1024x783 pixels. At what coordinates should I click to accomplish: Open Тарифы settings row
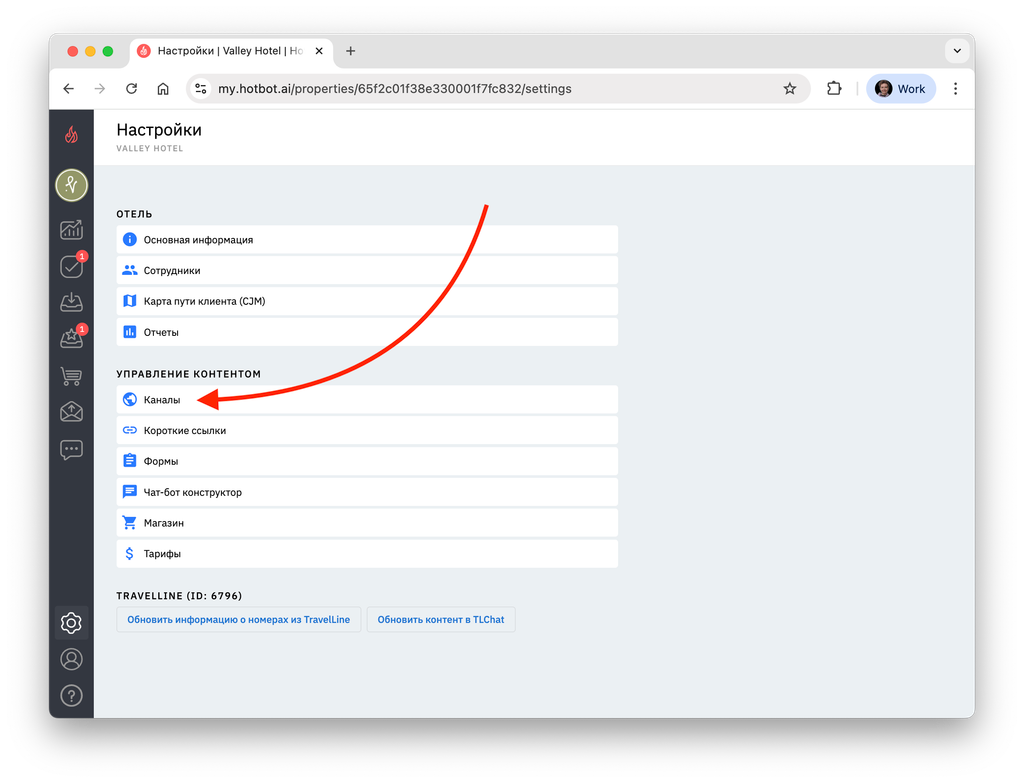pos(367,554)
